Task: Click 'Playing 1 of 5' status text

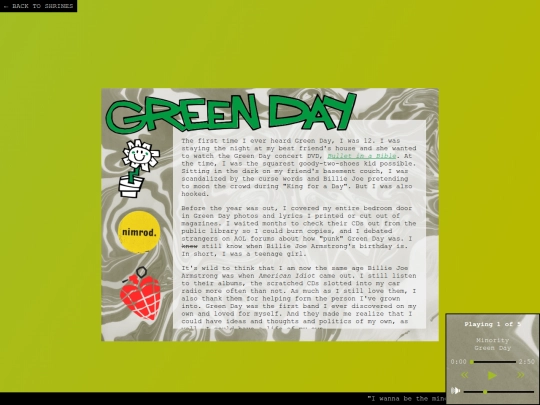Action: [492, 324]
